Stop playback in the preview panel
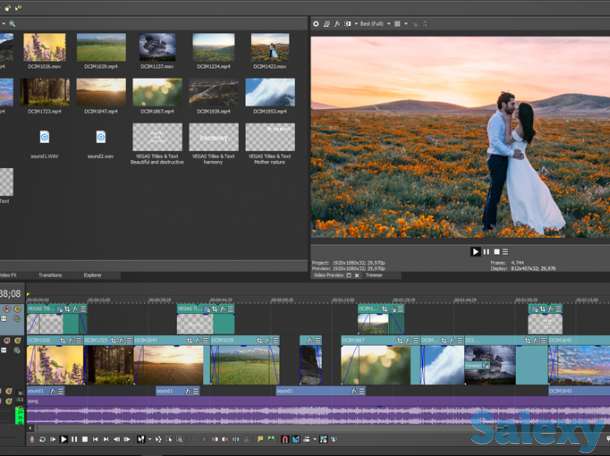The width and height of the screenshot is (610, 456). pos(496,252)
